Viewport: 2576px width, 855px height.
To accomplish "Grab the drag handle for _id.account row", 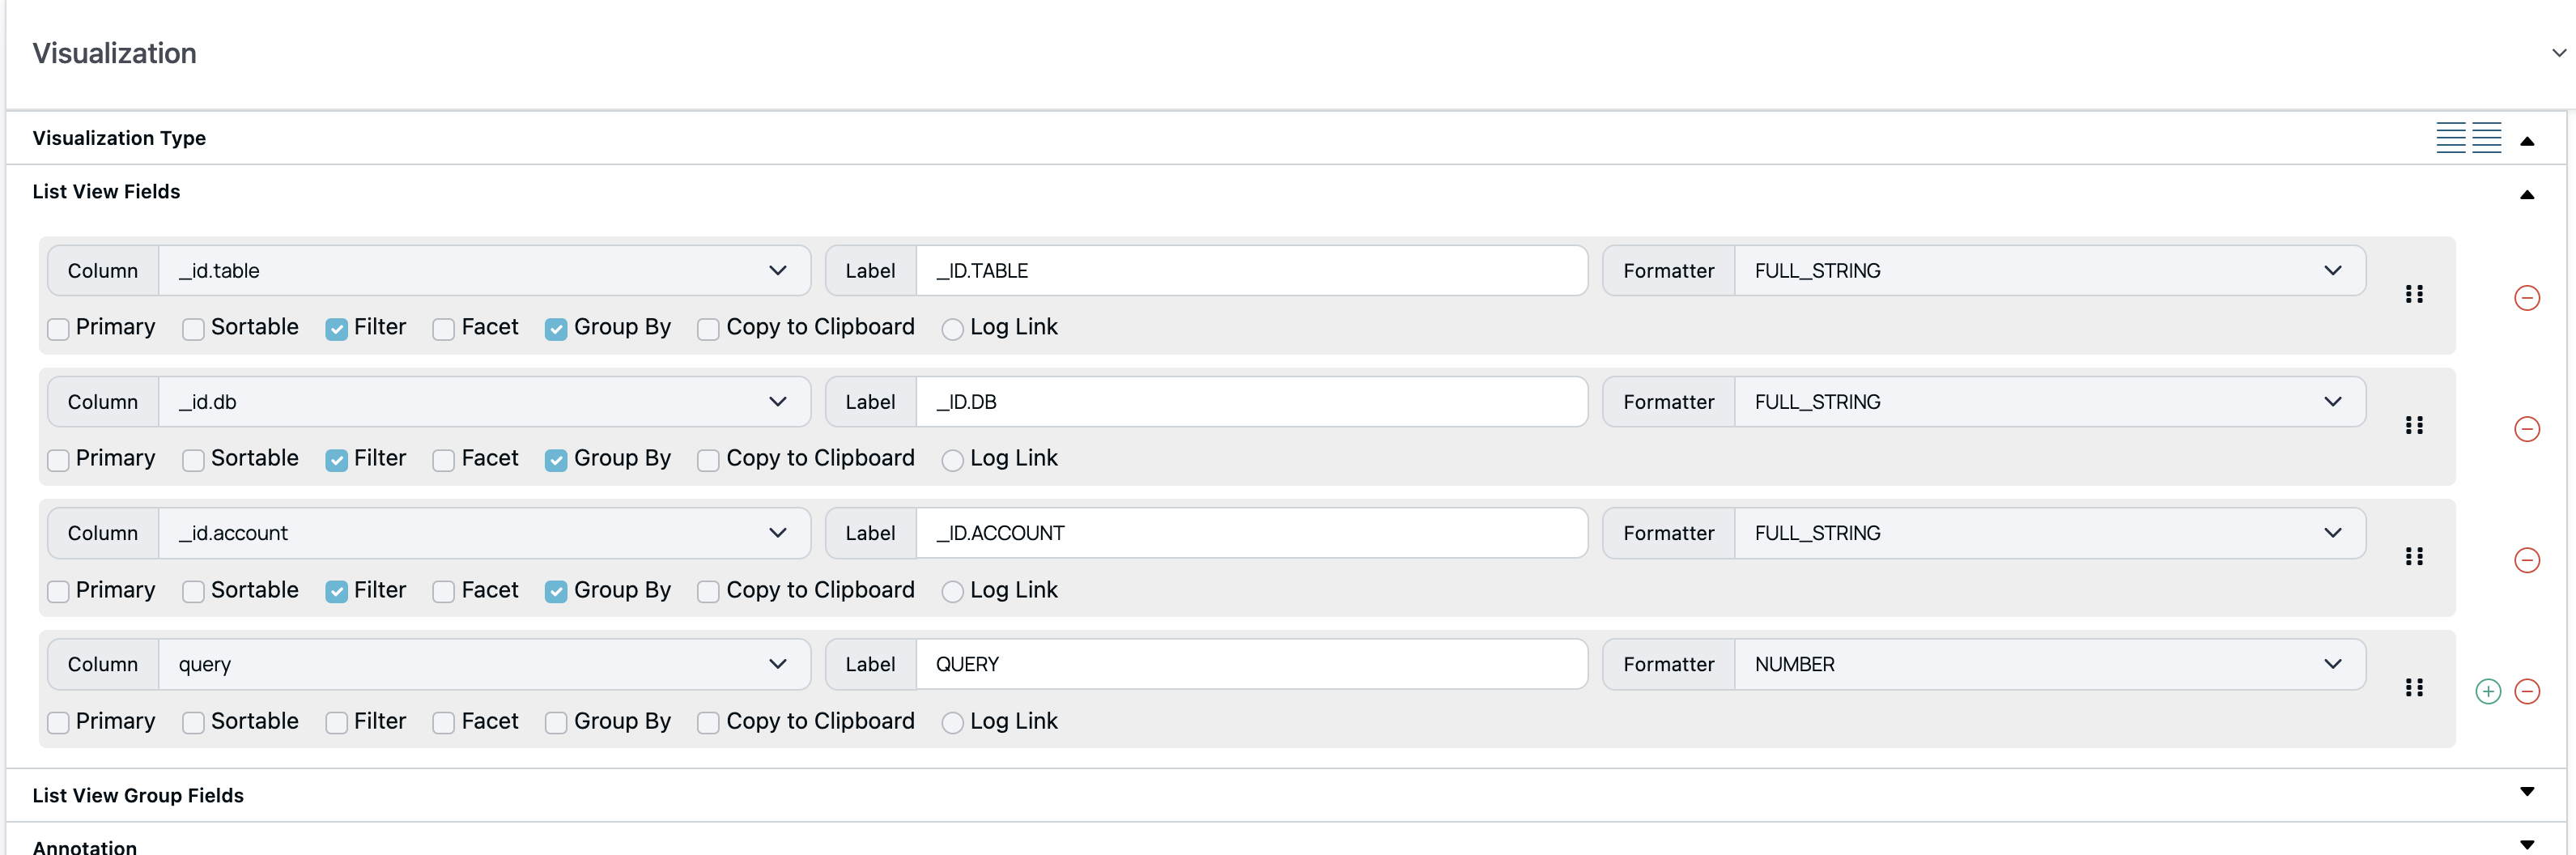I will point(2414,556).
